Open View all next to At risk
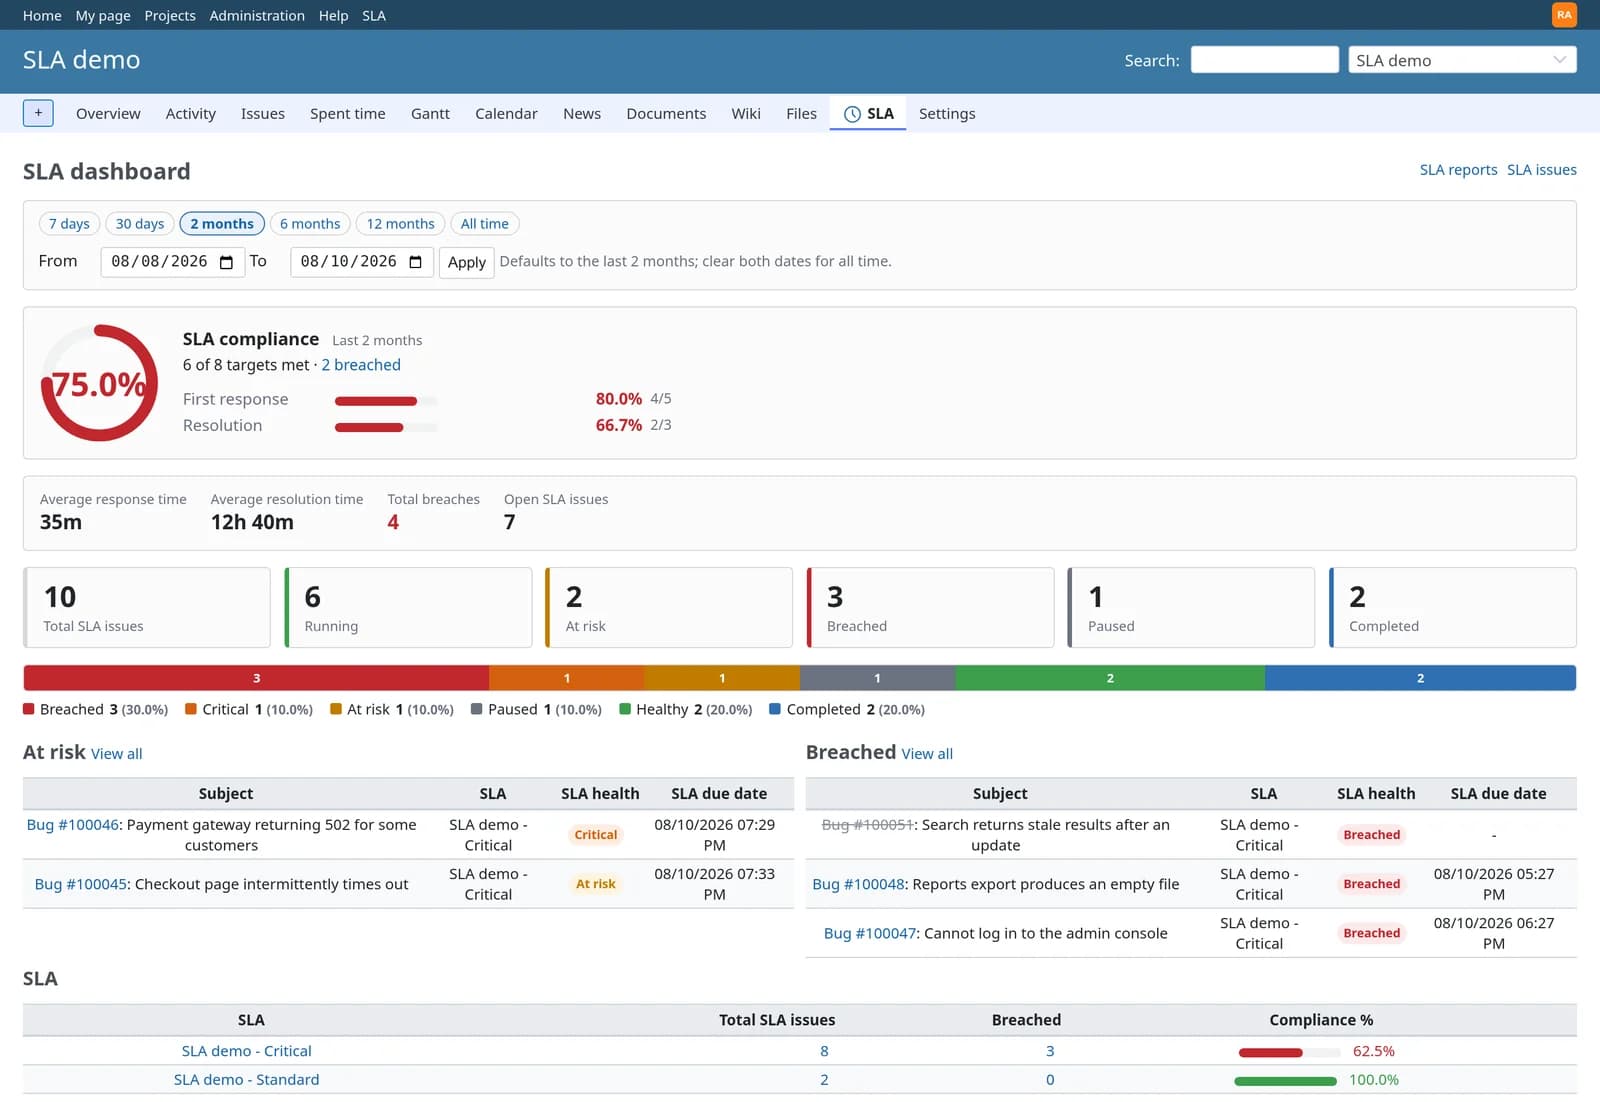Screen dimensions: 1600x1102 click(x=117, y=754)
